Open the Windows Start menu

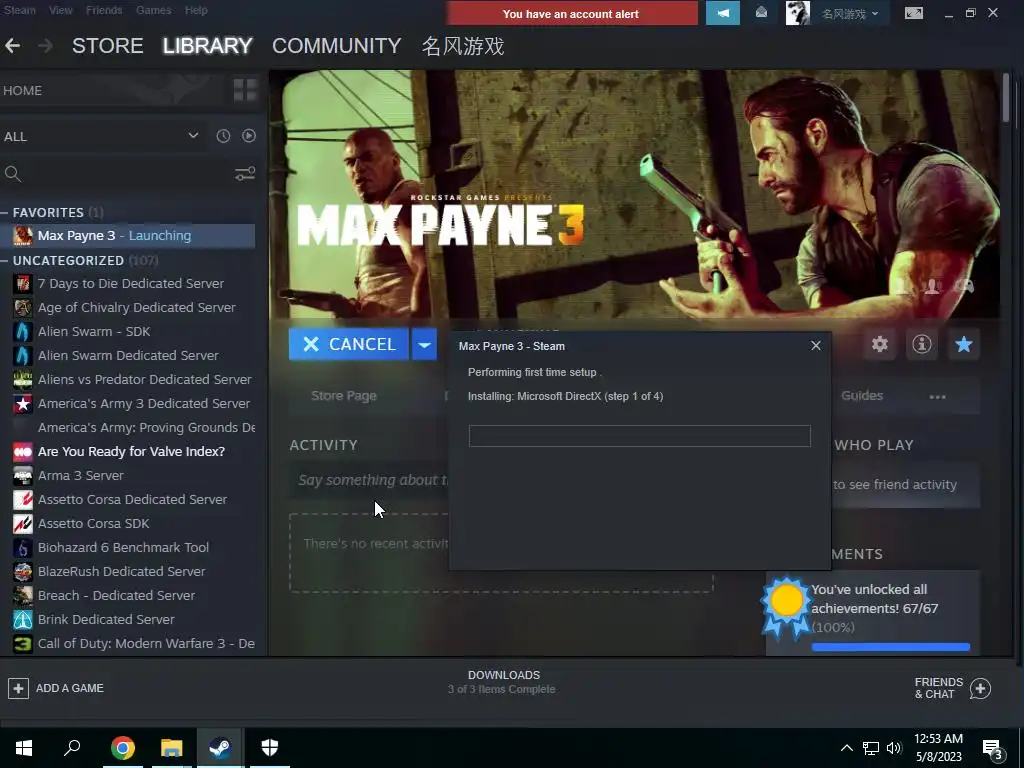tap(24, 748)
